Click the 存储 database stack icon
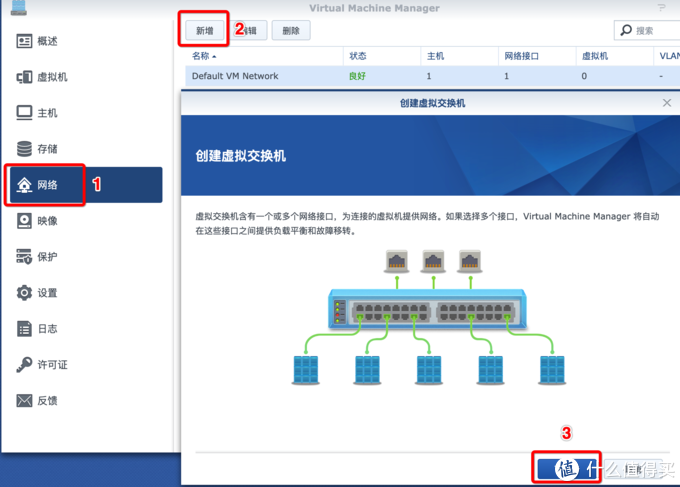The height and width of the screenshot is (487, 680). pyautogui.click(x=24, y=149)
